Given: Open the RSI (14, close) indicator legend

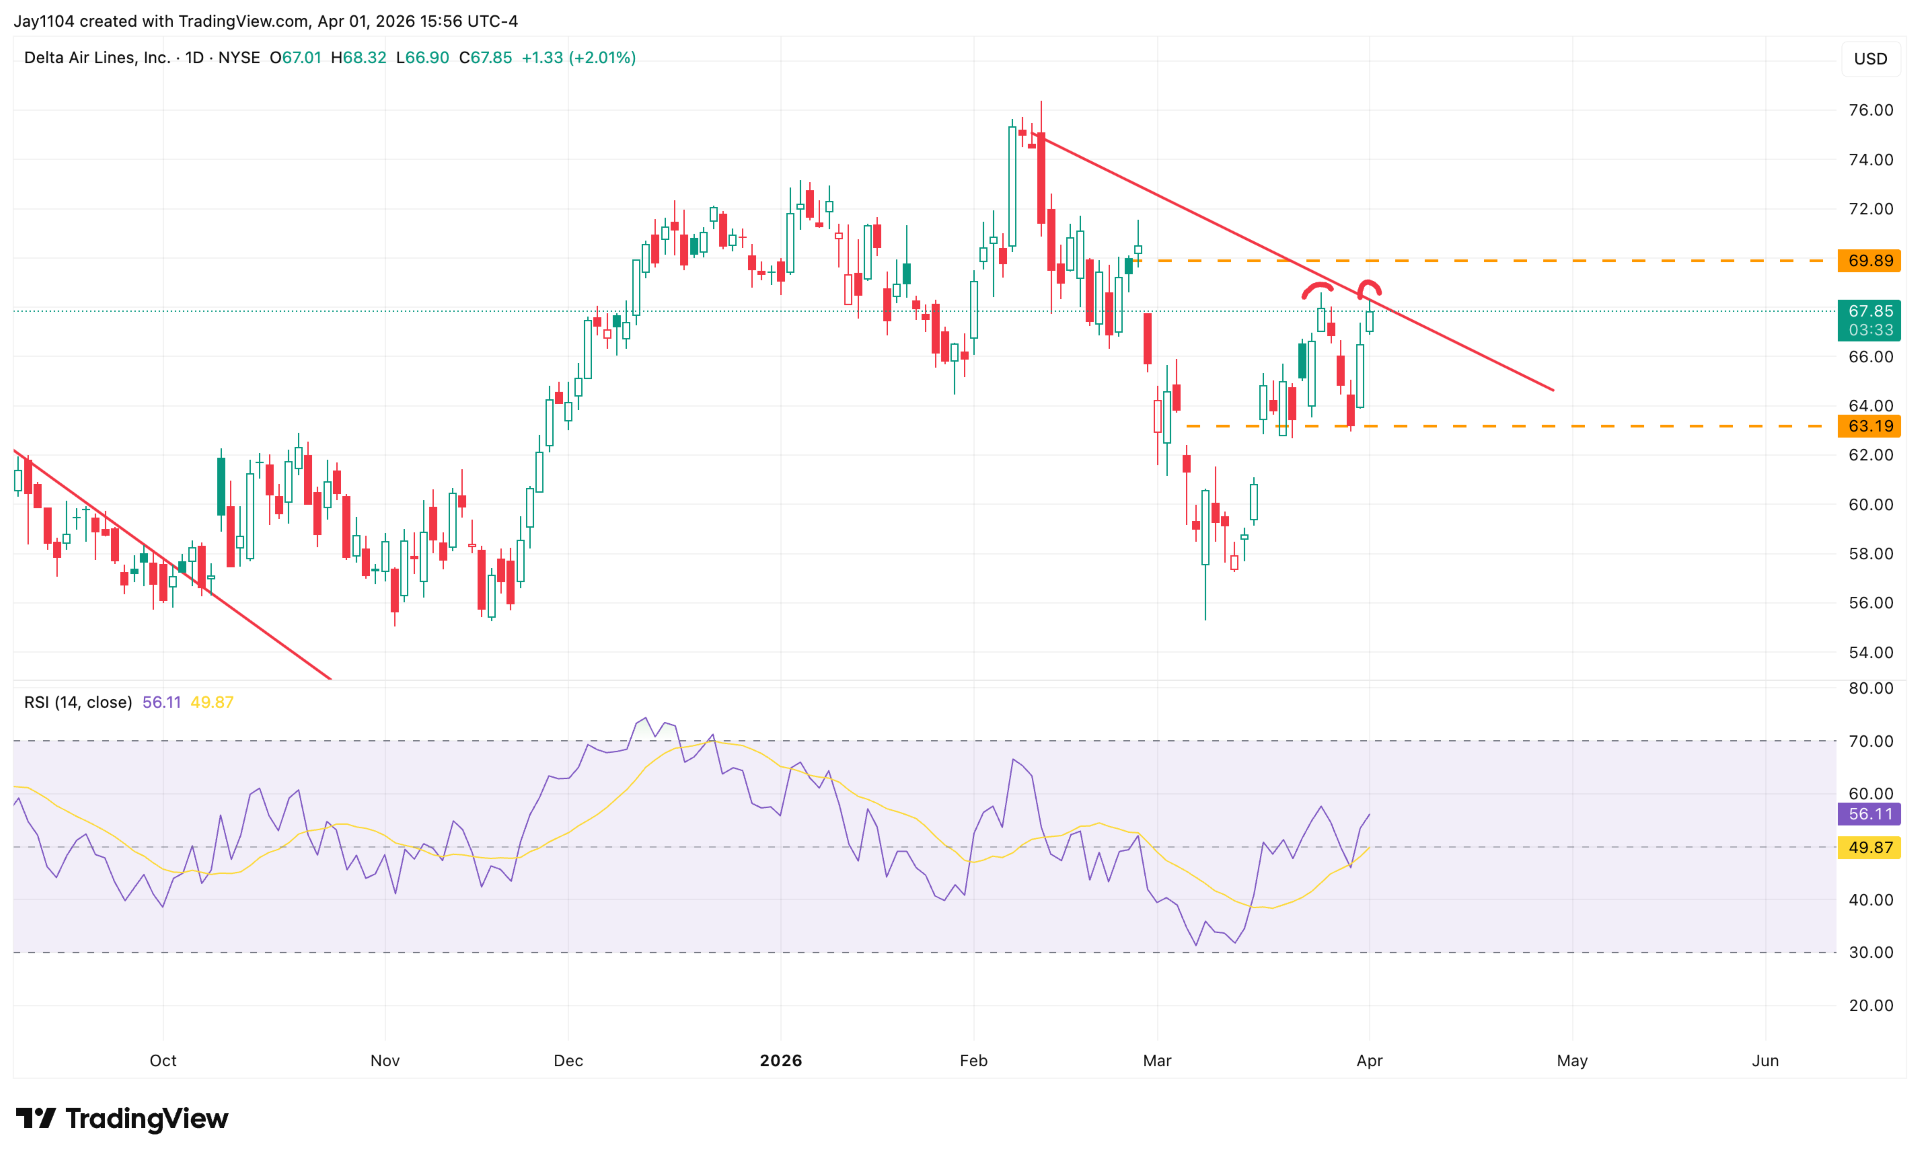Looking at the screenshot, I should (x=78, y=702).
